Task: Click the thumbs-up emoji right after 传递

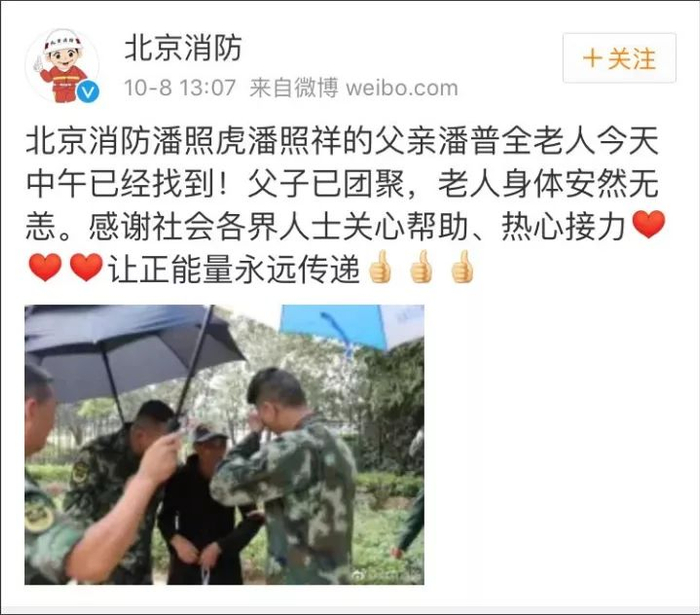Action: click(380, 266)
